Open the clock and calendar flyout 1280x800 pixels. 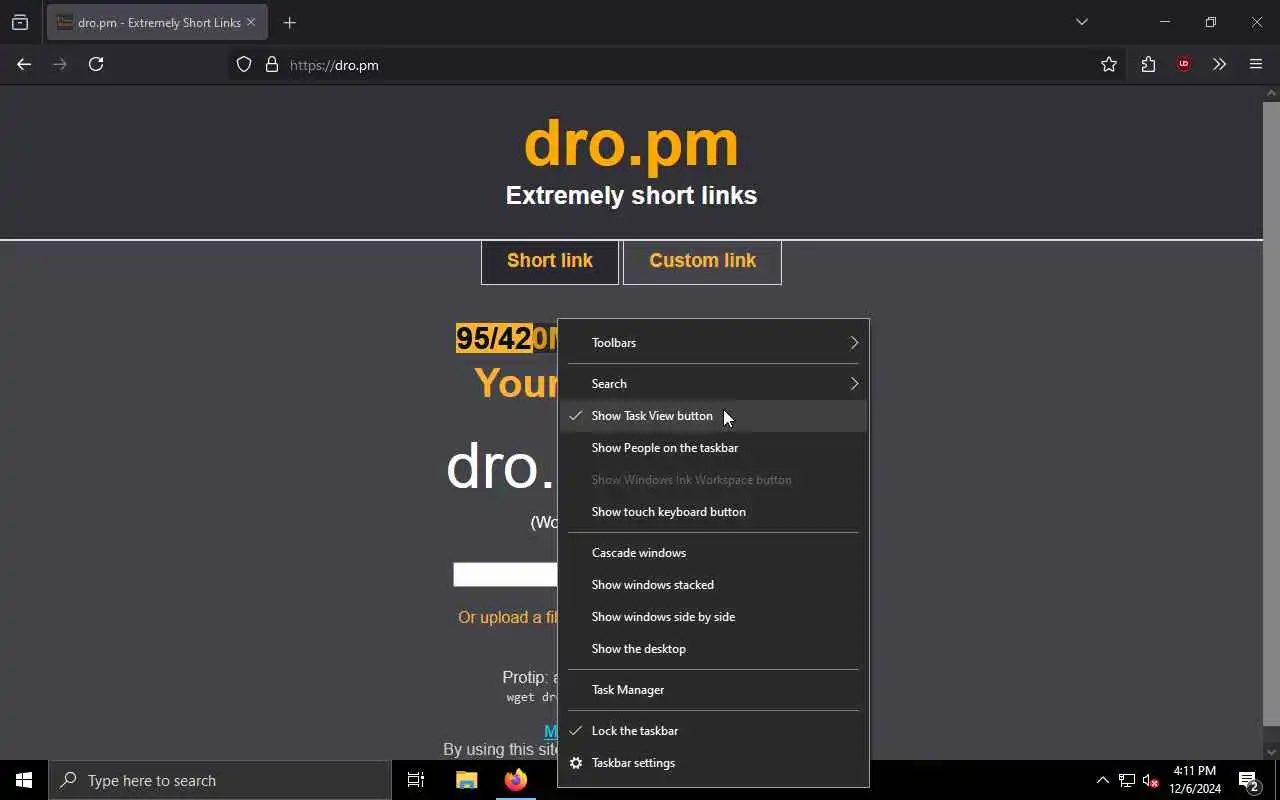(1195, 780)
